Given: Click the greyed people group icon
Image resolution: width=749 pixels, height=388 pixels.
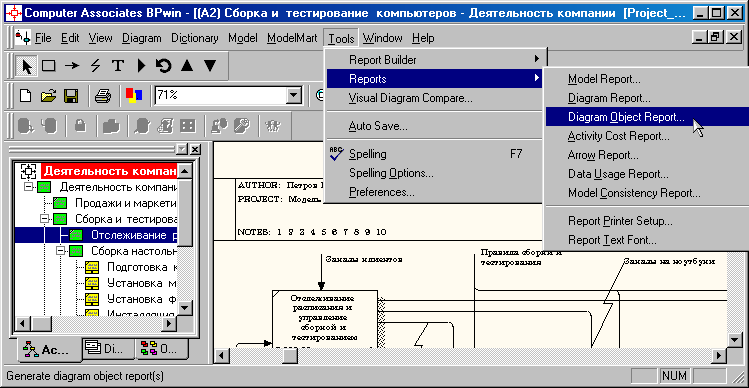Looking at the screenshot, I should pyautogui.click(x=272, y=126).
